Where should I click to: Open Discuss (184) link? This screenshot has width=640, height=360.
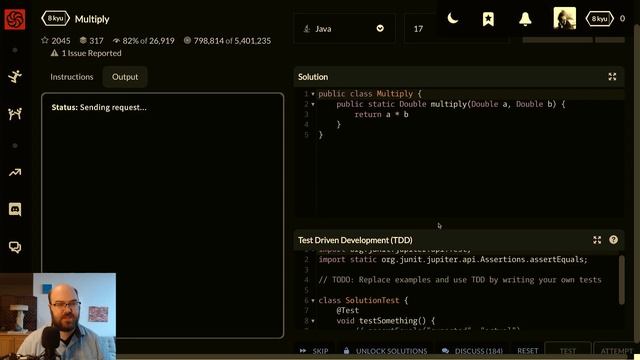[473, 351]
